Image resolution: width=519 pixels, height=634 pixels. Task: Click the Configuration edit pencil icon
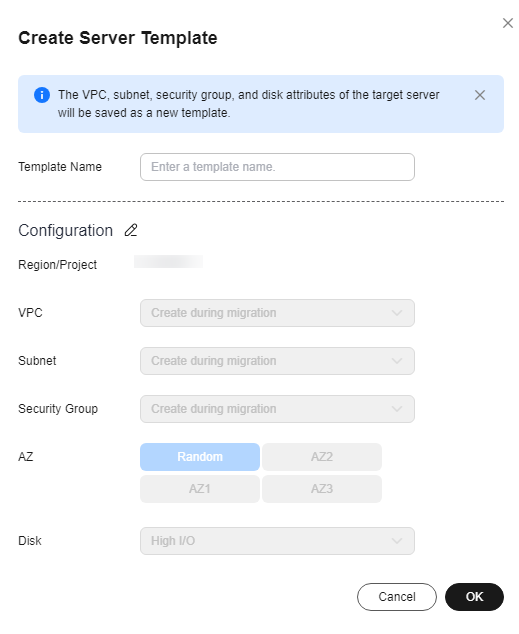(x=131, y=230)
